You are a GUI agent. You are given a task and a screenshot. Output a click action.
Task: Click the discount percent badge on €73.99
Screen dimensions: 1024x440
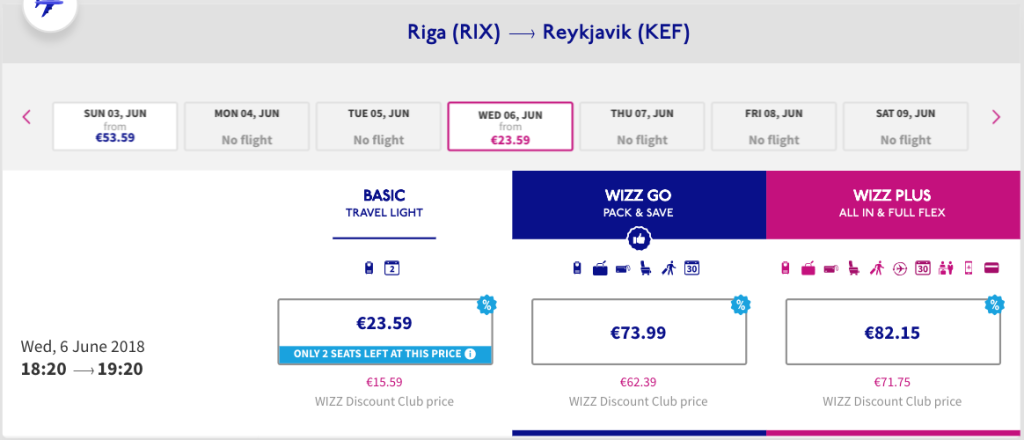click(740, 304)
